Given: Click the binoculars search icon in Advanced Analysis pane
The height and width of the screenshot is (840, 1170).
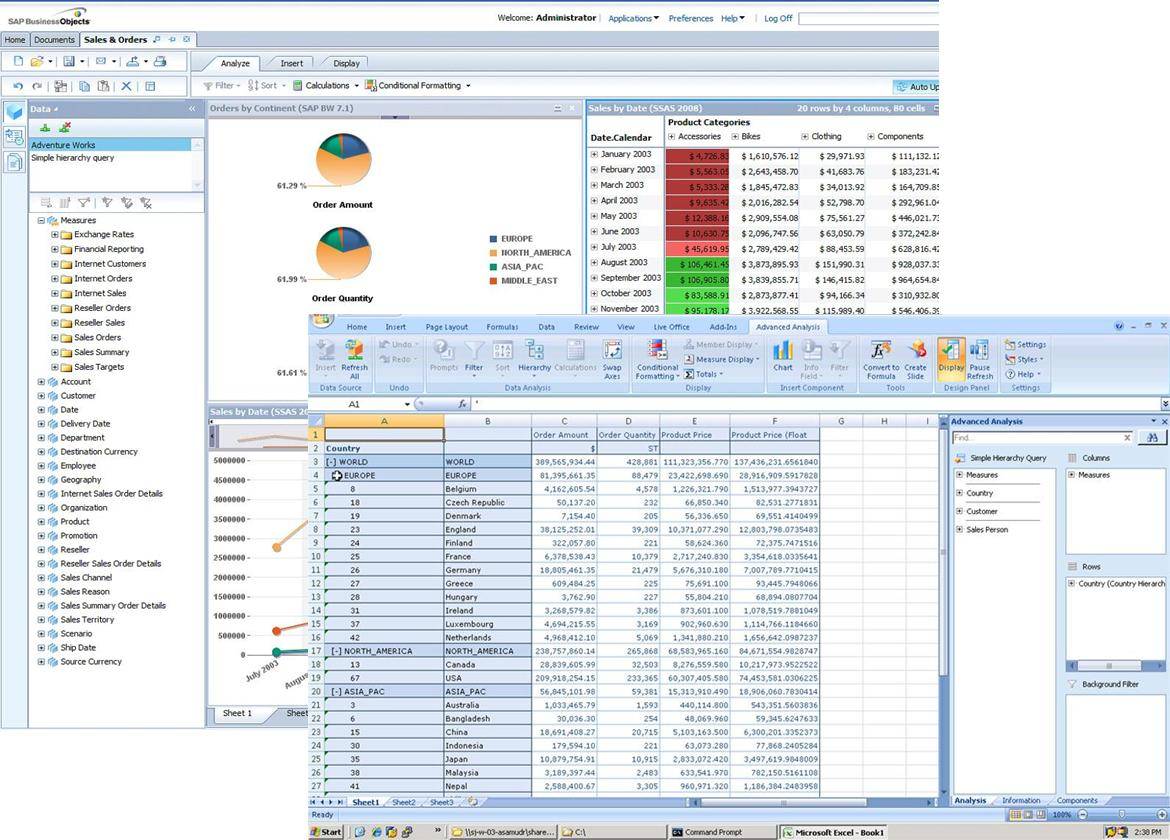Looking at the screenshot, I should click(1153, 438).
